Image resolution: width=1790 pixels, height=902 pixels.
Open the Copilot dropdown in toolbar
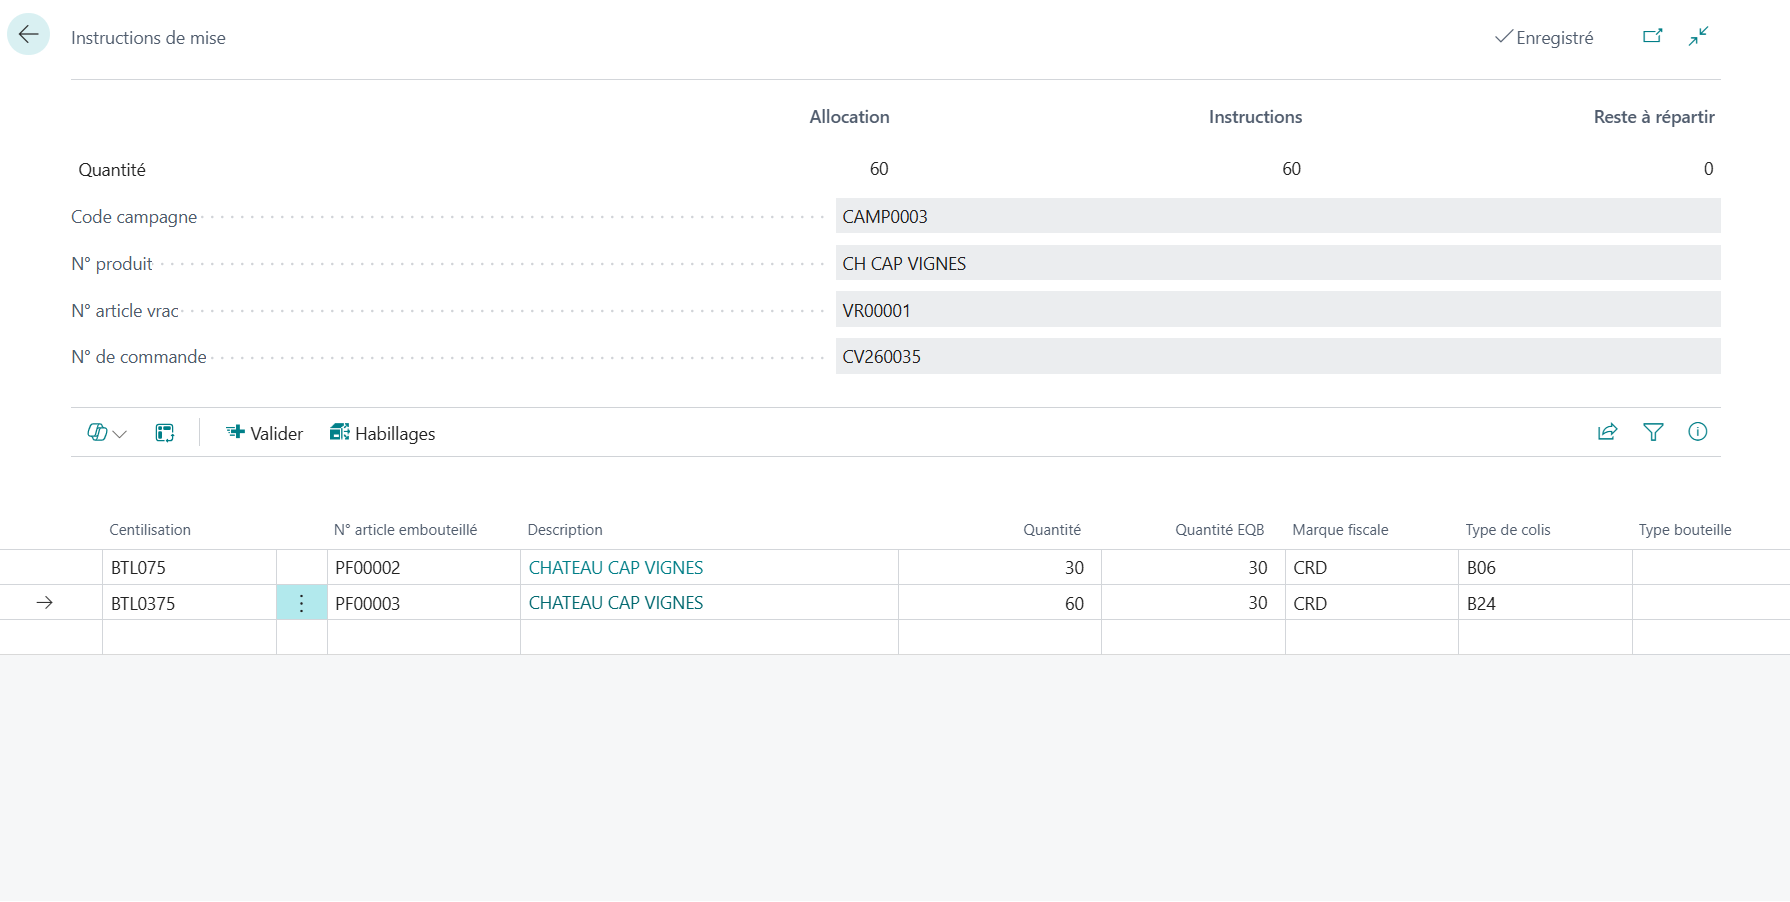click(x=107, y=433)
